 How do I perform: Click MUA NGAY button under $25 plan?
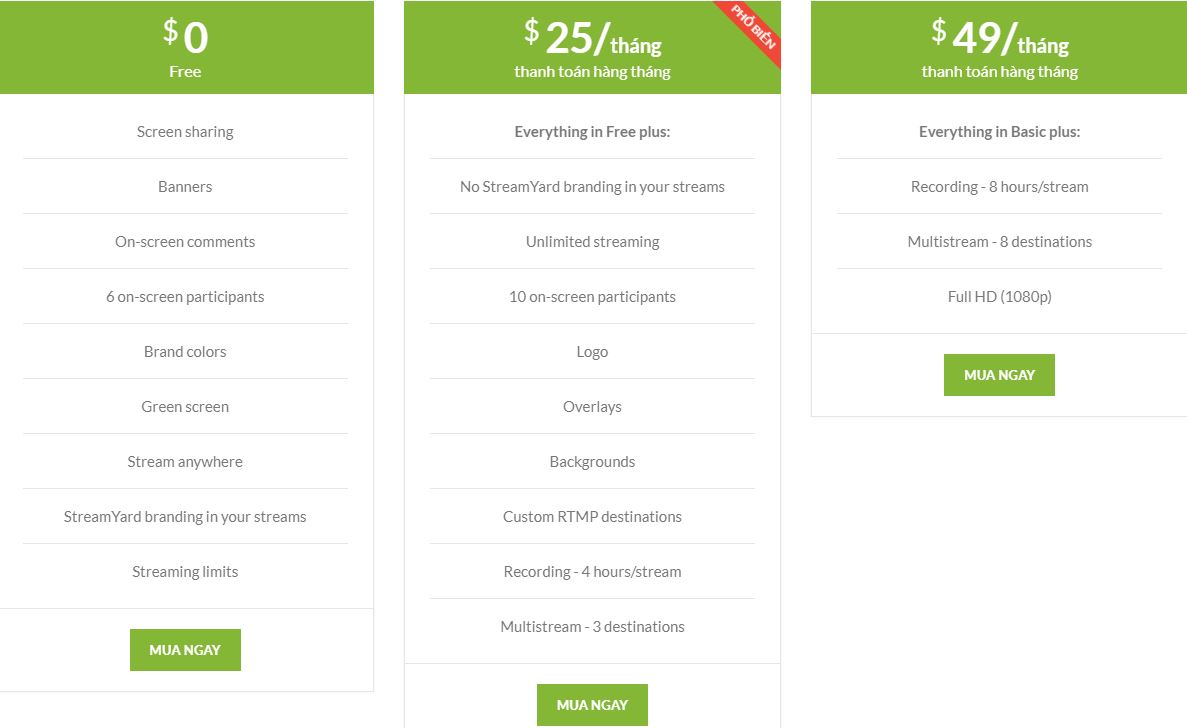click(592, 705)
